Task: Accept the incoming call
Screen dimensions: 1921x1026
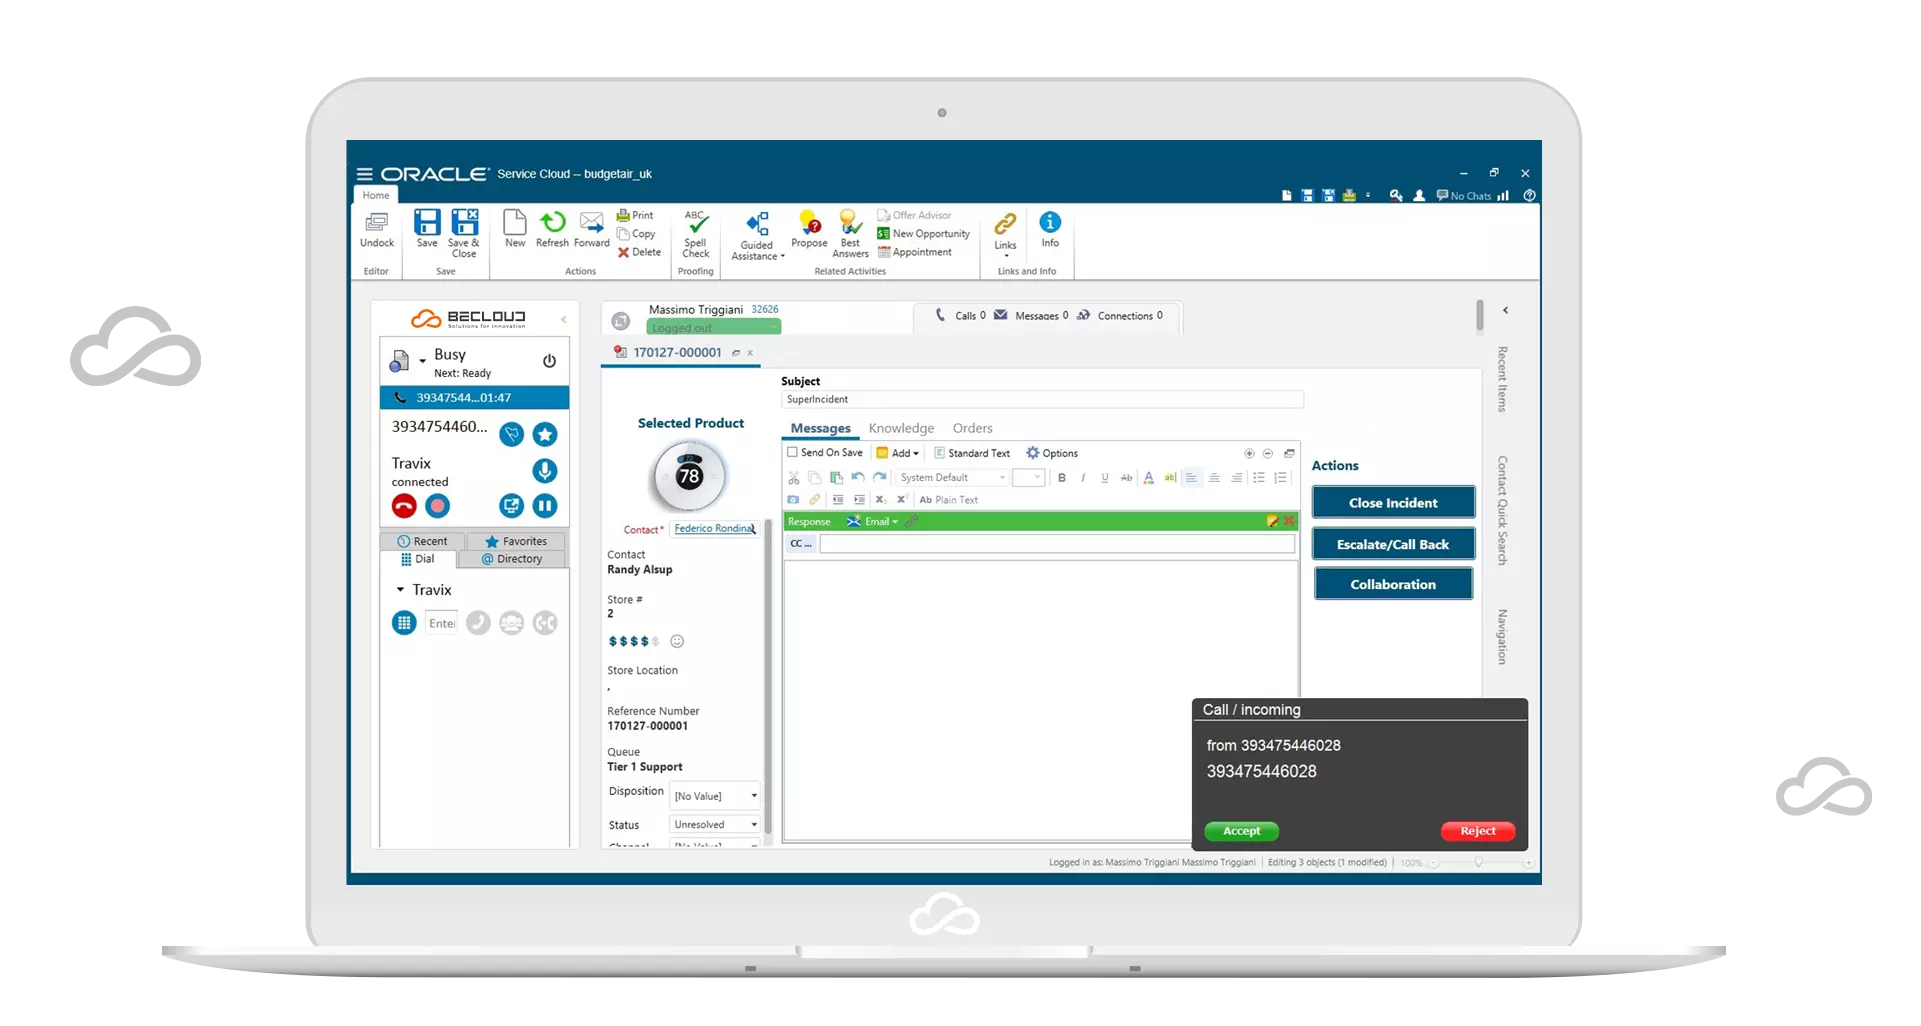Action: [1241, 831]
